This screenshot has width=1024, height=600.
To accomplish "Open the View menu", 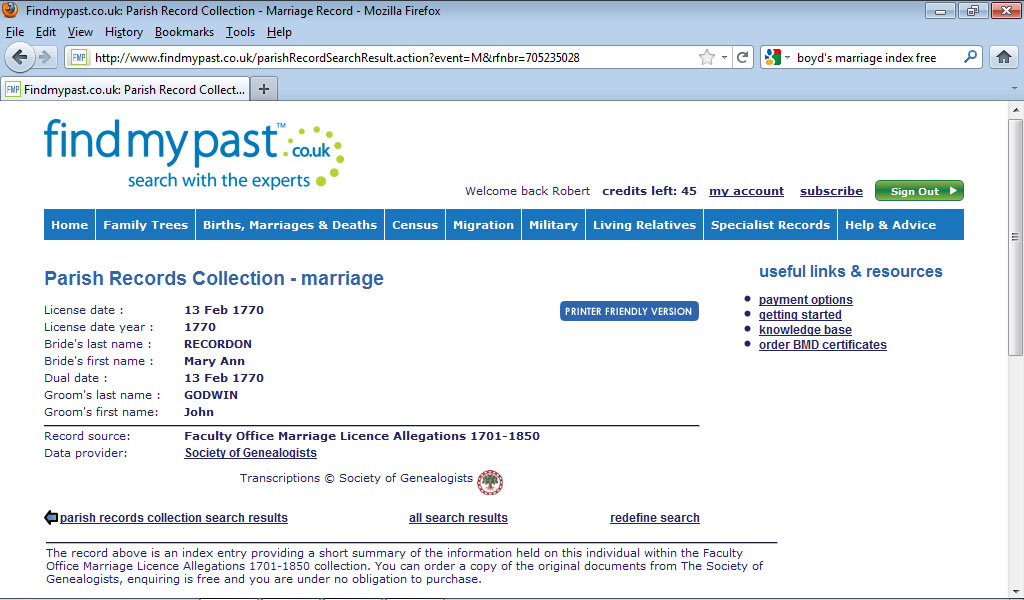I will 80,32.
